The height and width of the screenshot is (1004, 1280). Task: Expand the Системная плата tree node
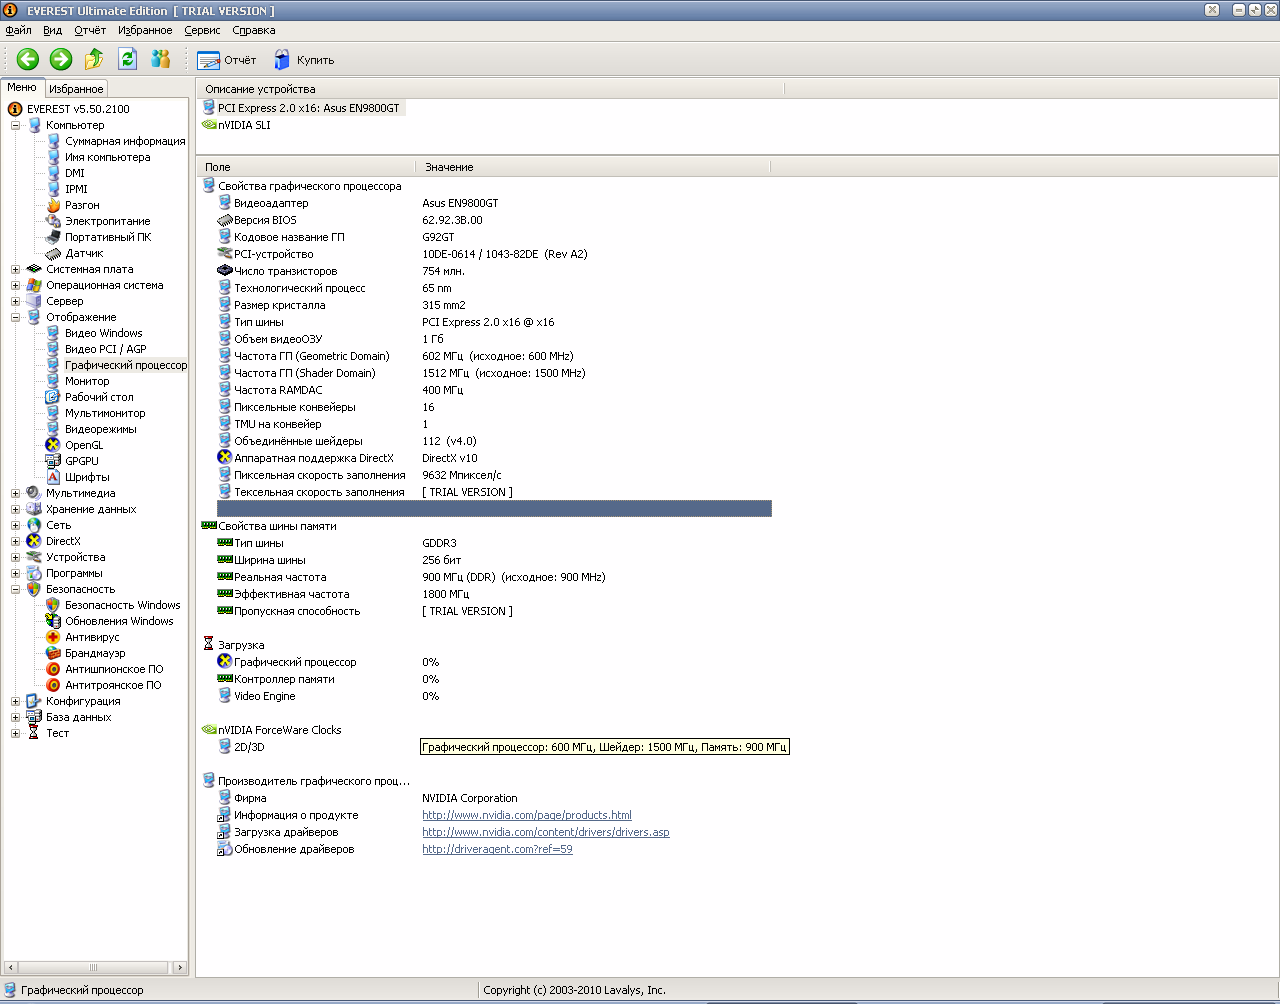(x=16, y=269)
